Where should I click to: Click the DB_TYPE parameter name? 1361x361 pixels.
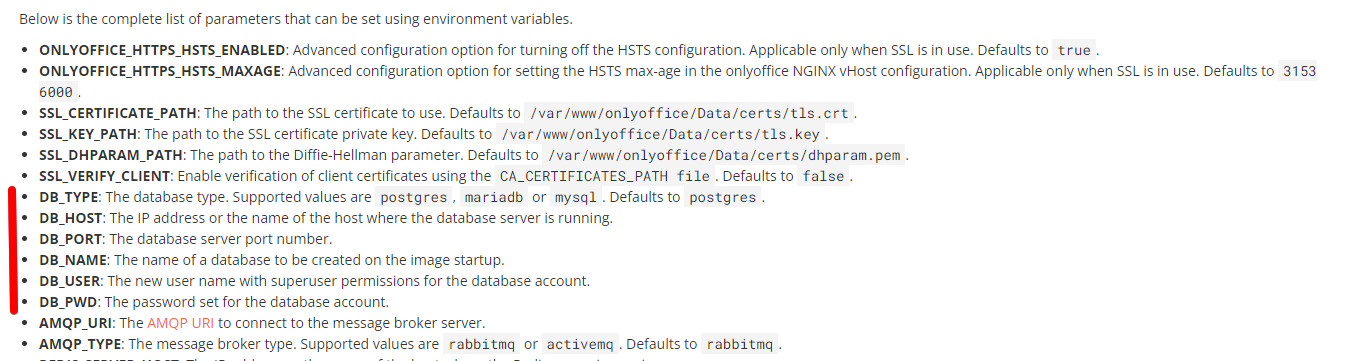coord(69,197)
